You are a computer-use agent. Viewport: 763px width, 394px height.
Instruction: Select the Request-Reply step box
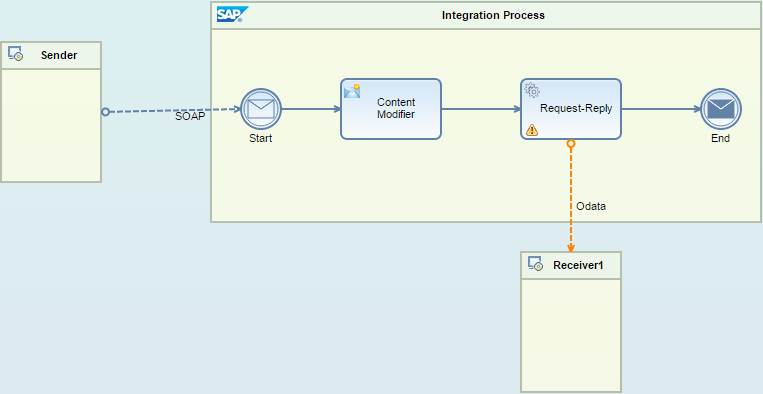coord(571,109)
